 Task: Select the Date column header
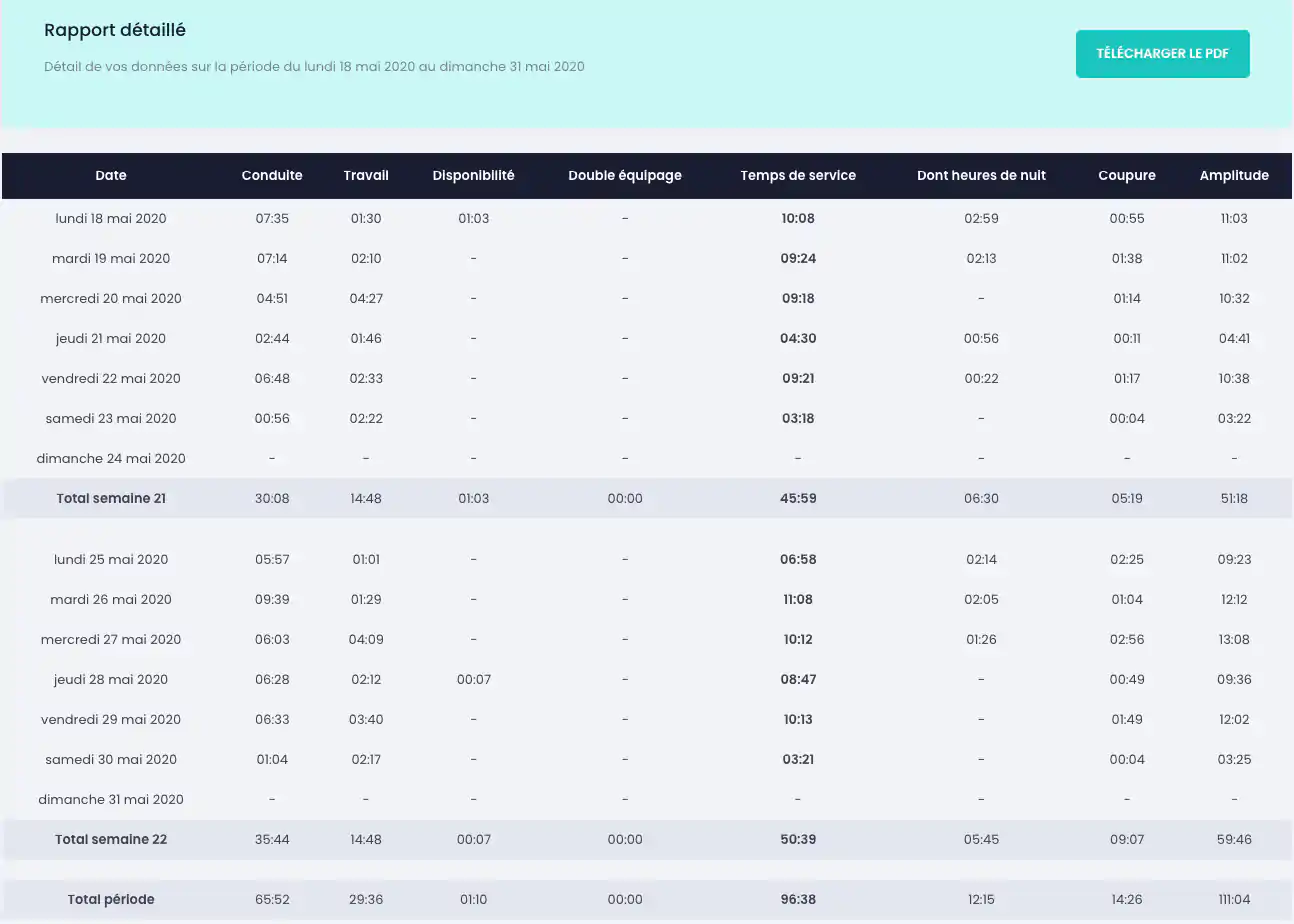pyautogui.click(x=111, y=175)
